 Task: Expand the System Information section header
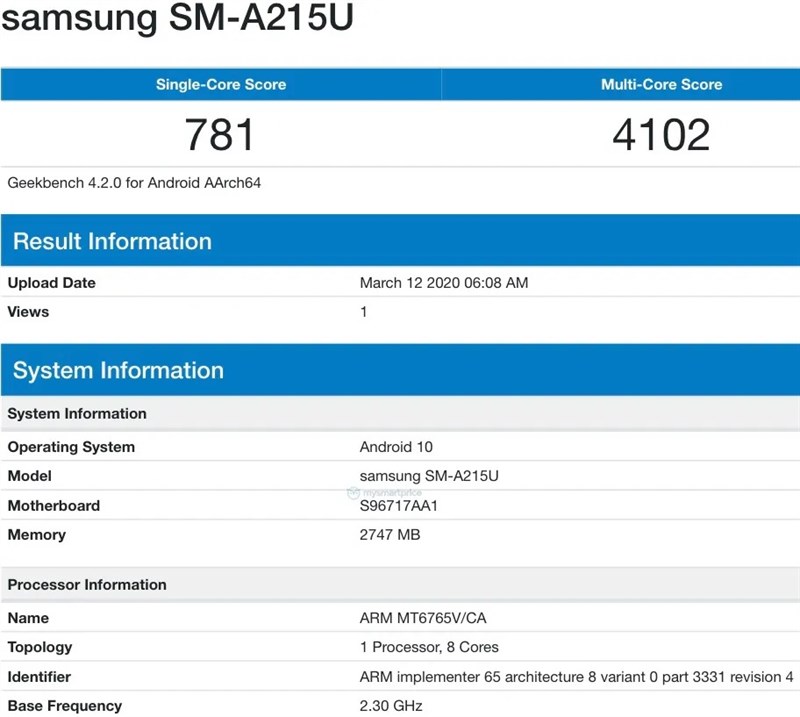click(x=119, y=370)
